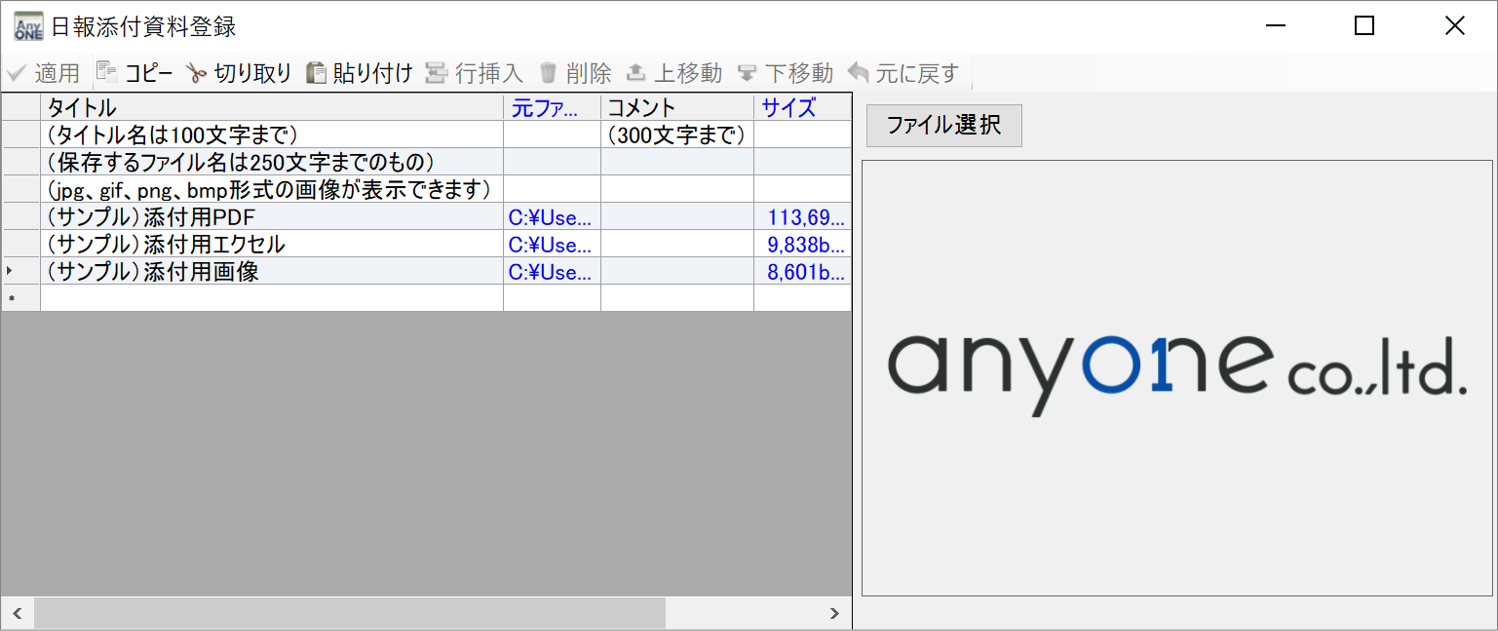Select the Cut (切り取り) scissors icon
Screen dimensions: 1498x631
pyautogui.click(x=196, y=73)
